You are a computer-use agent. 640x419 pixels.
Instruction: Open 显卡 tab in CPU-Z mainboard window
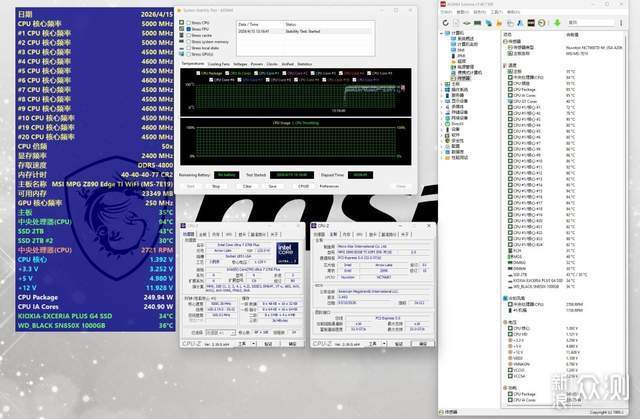(372, 235)
